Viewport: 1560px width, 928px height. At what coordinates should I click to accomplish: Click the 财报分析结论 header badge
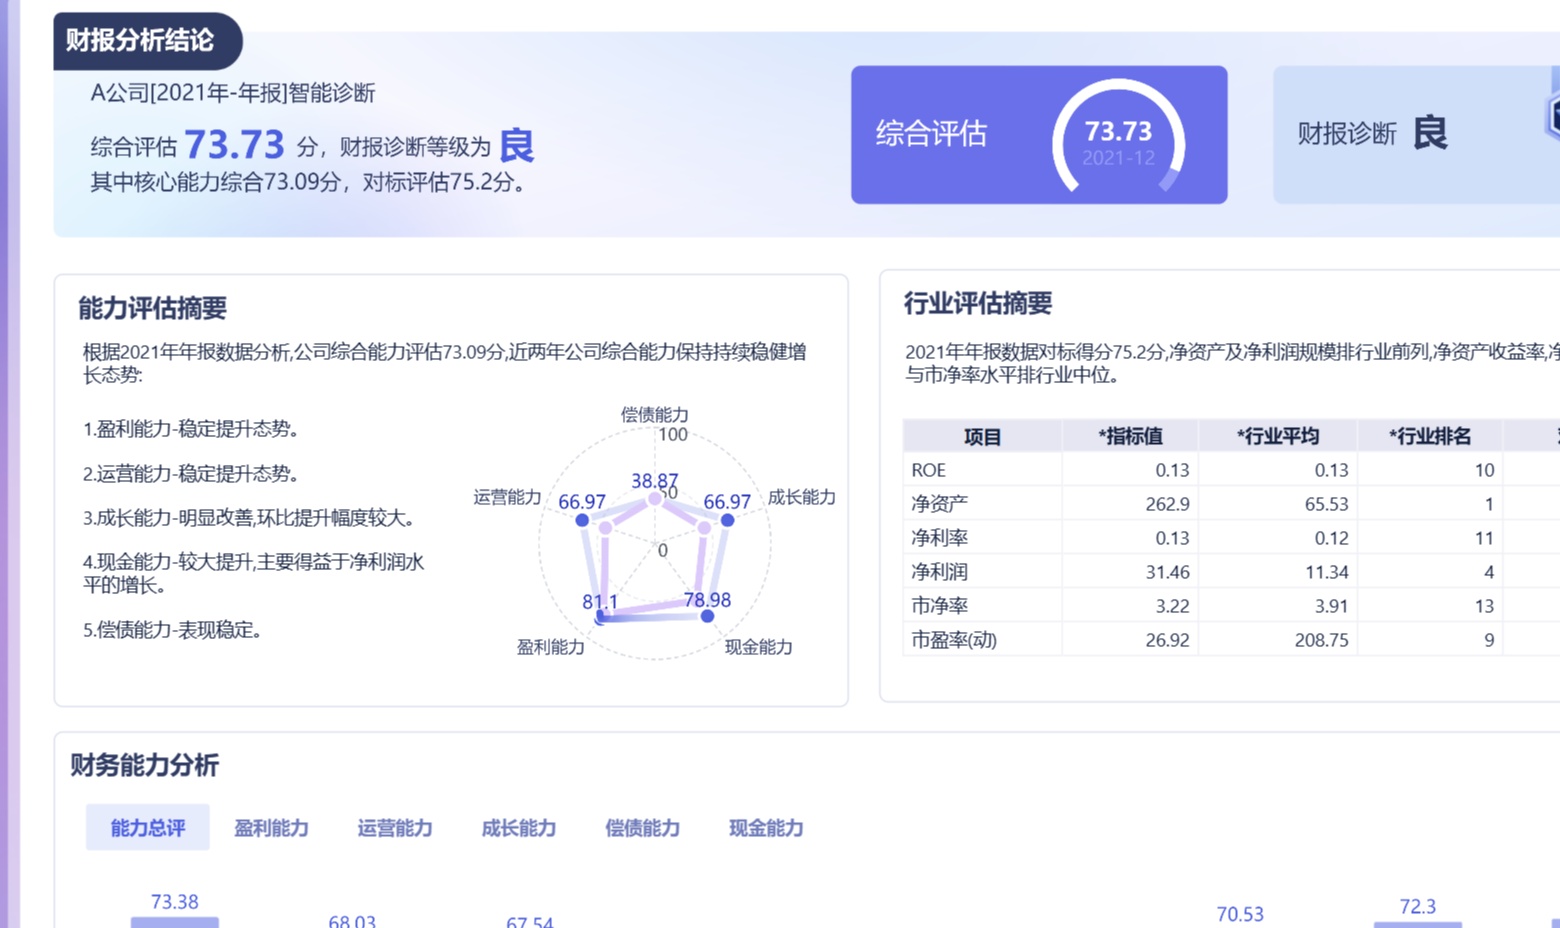(146, 41)
